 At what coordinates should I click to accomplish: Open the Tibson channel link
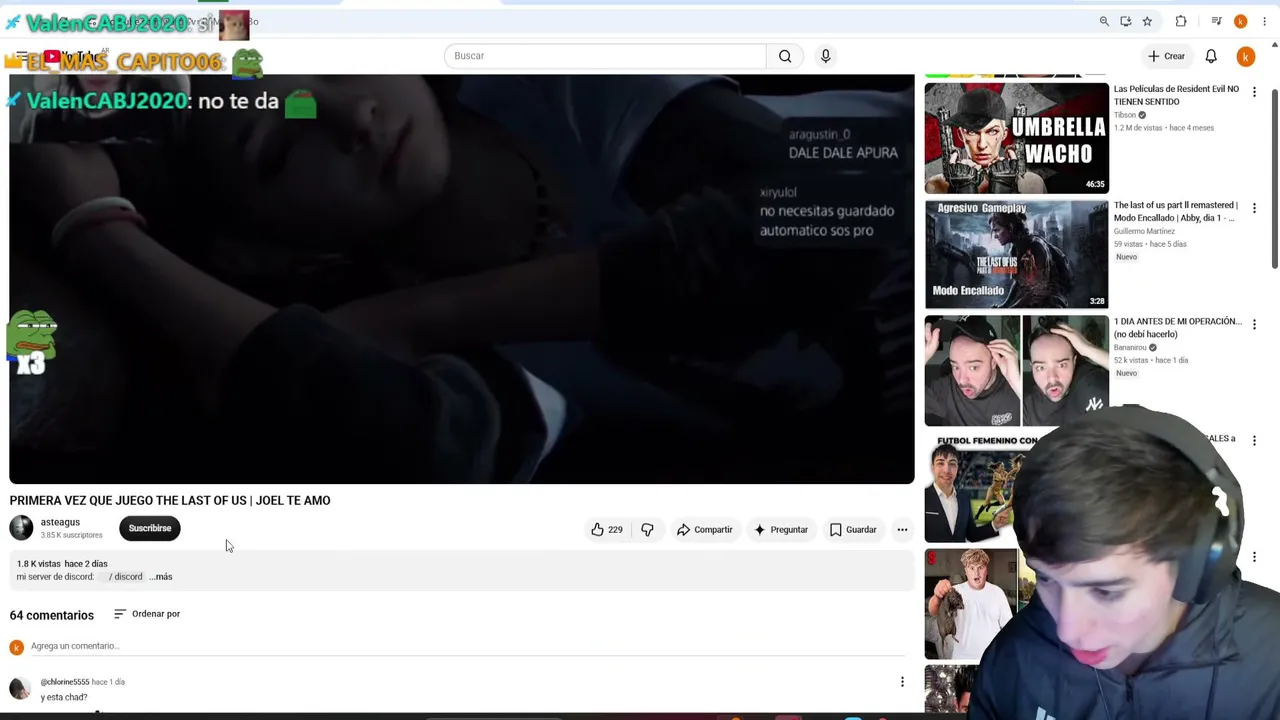point(1125,115)
